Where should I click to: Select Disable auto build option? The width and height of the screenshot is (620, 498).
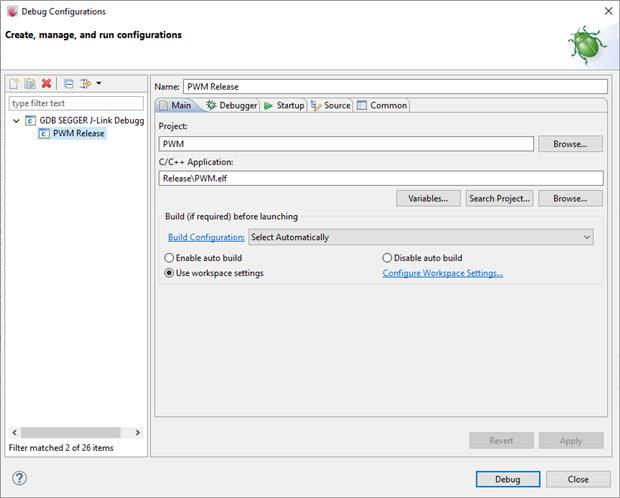(x=387, y=258)
